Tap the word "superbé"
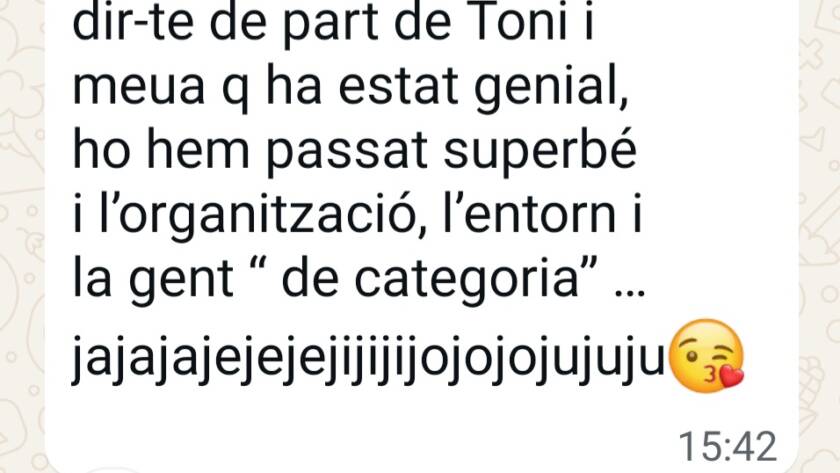The image size is (840, 473). (540, 152)
